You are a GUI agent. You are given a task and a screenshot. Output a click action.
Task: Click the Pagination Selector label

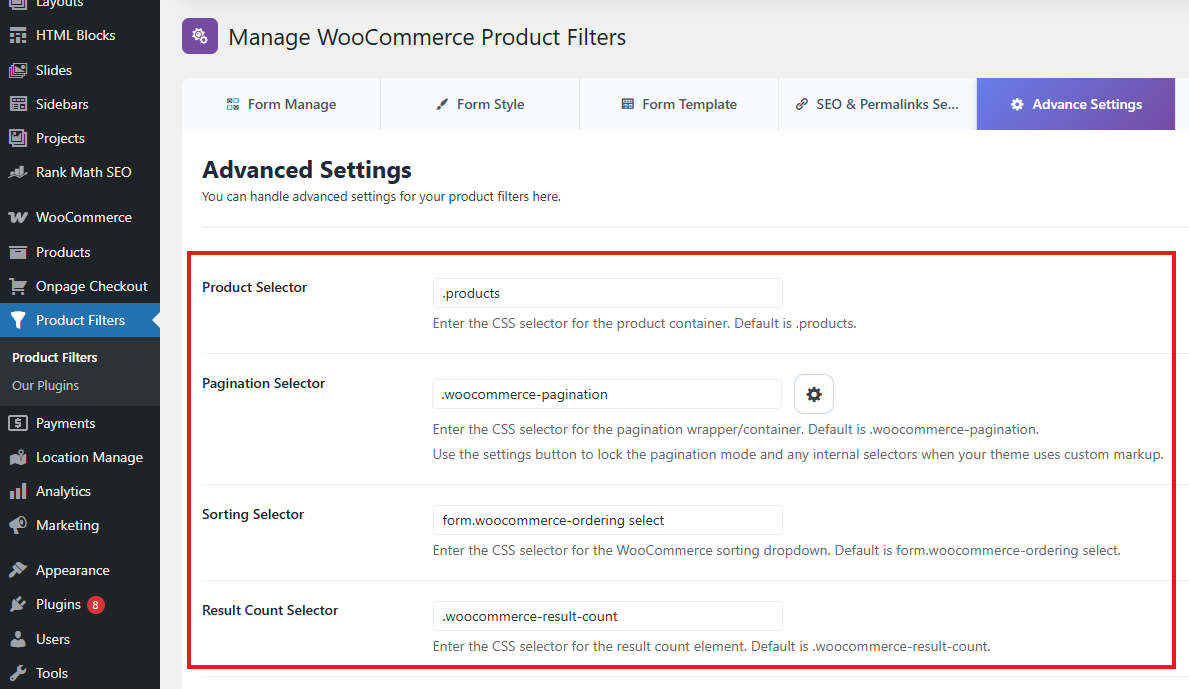(264, 383)
